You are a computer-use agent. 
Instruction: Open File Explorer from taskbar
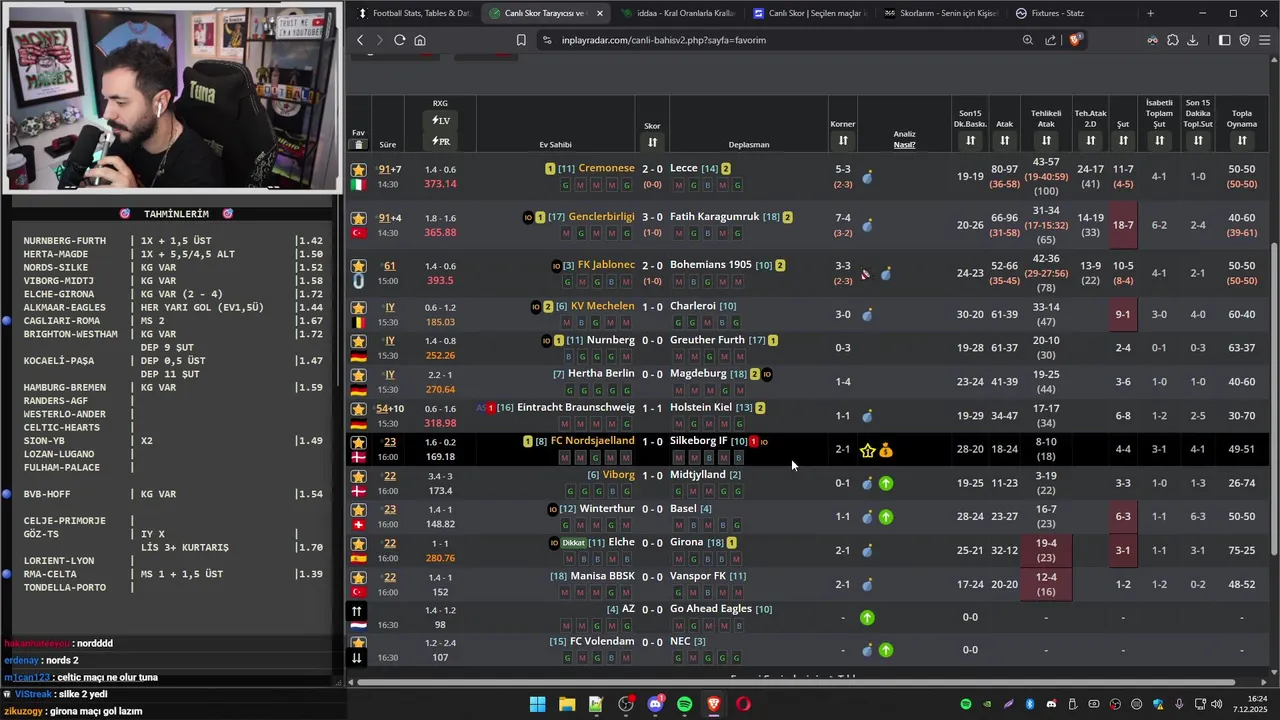click(567, 704)
